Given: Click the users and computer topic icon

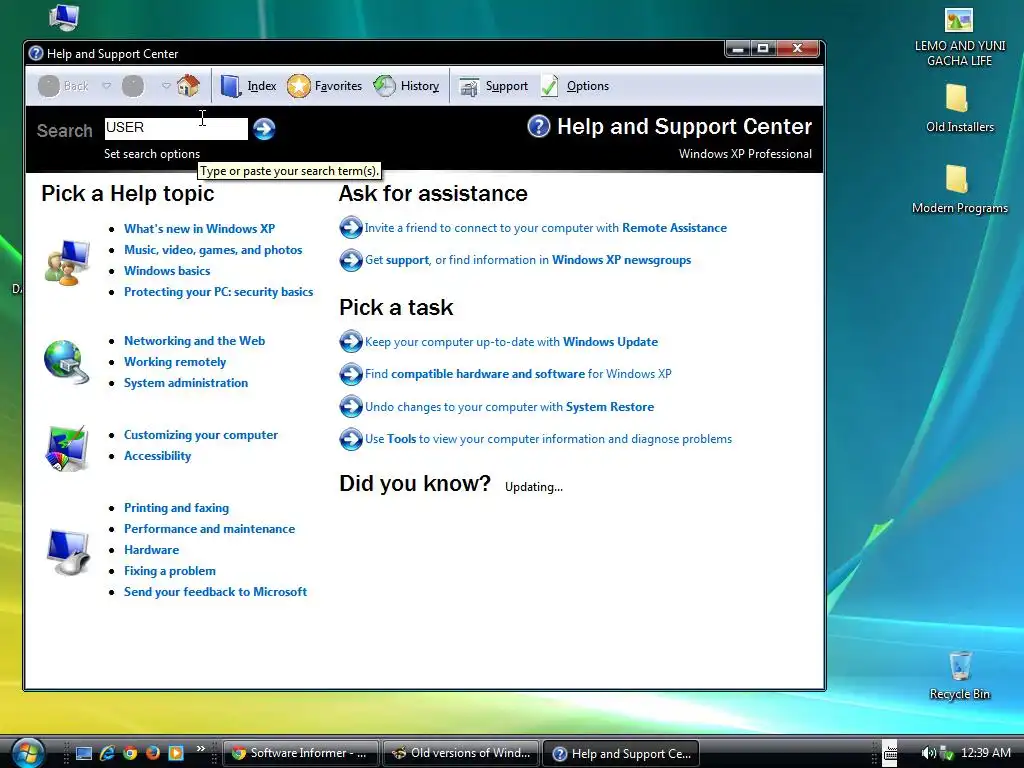Looking at the screenshot, I should pos(67,262).
